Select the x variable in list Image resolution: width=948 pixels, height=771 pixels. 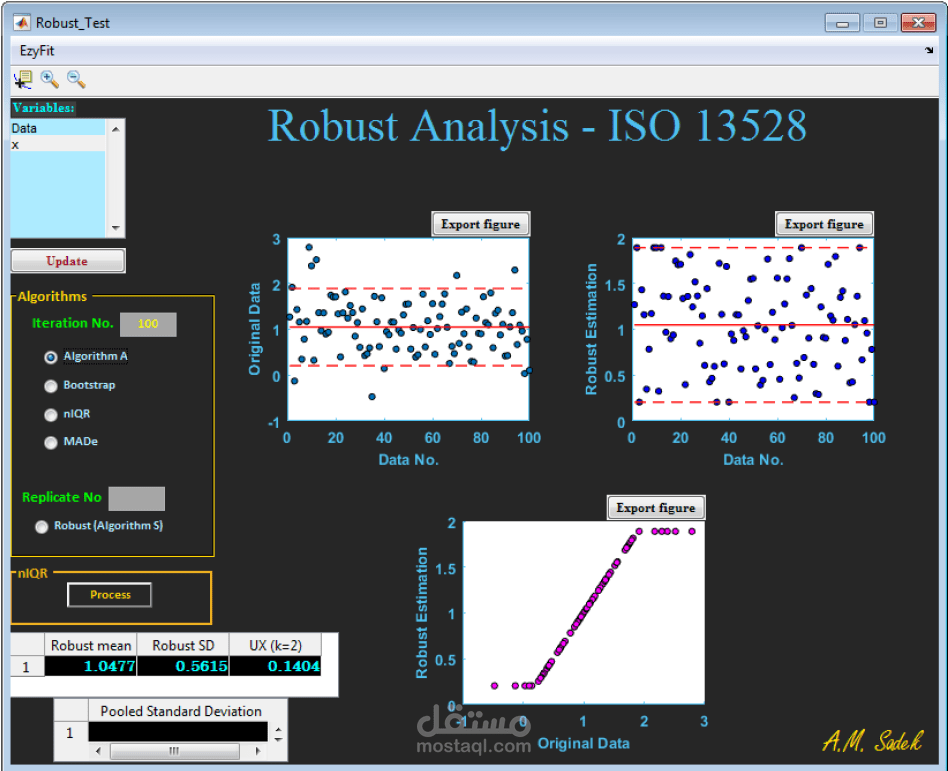58,145
